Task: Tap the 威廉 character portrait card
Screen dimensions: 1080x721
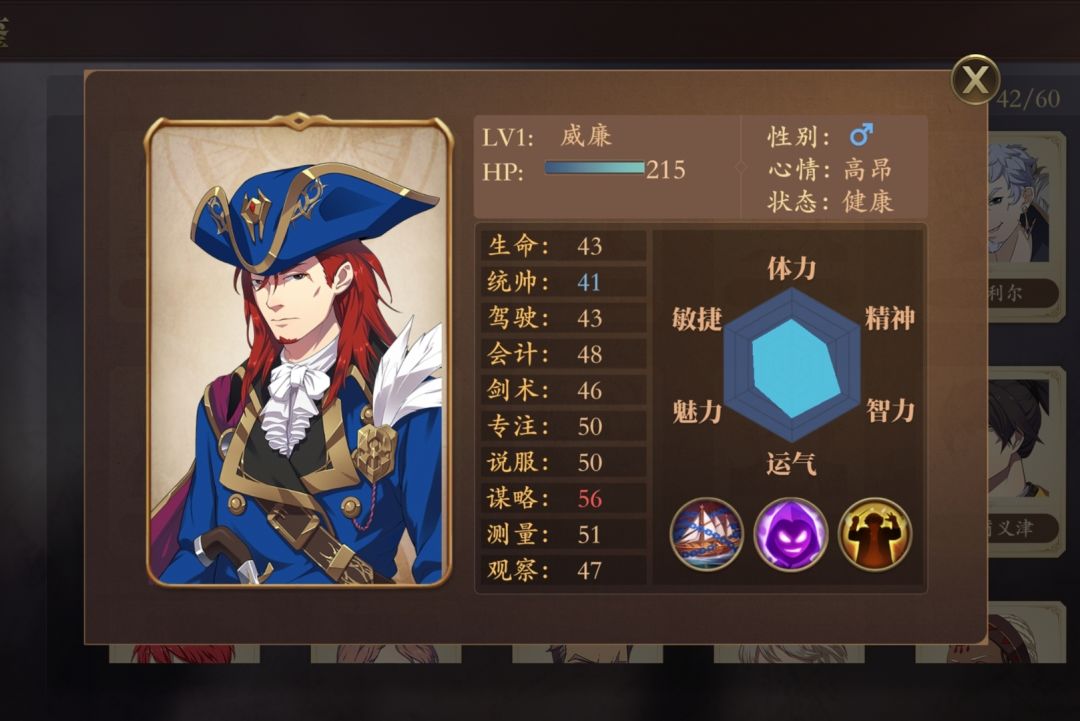Action: click(299, 351)
